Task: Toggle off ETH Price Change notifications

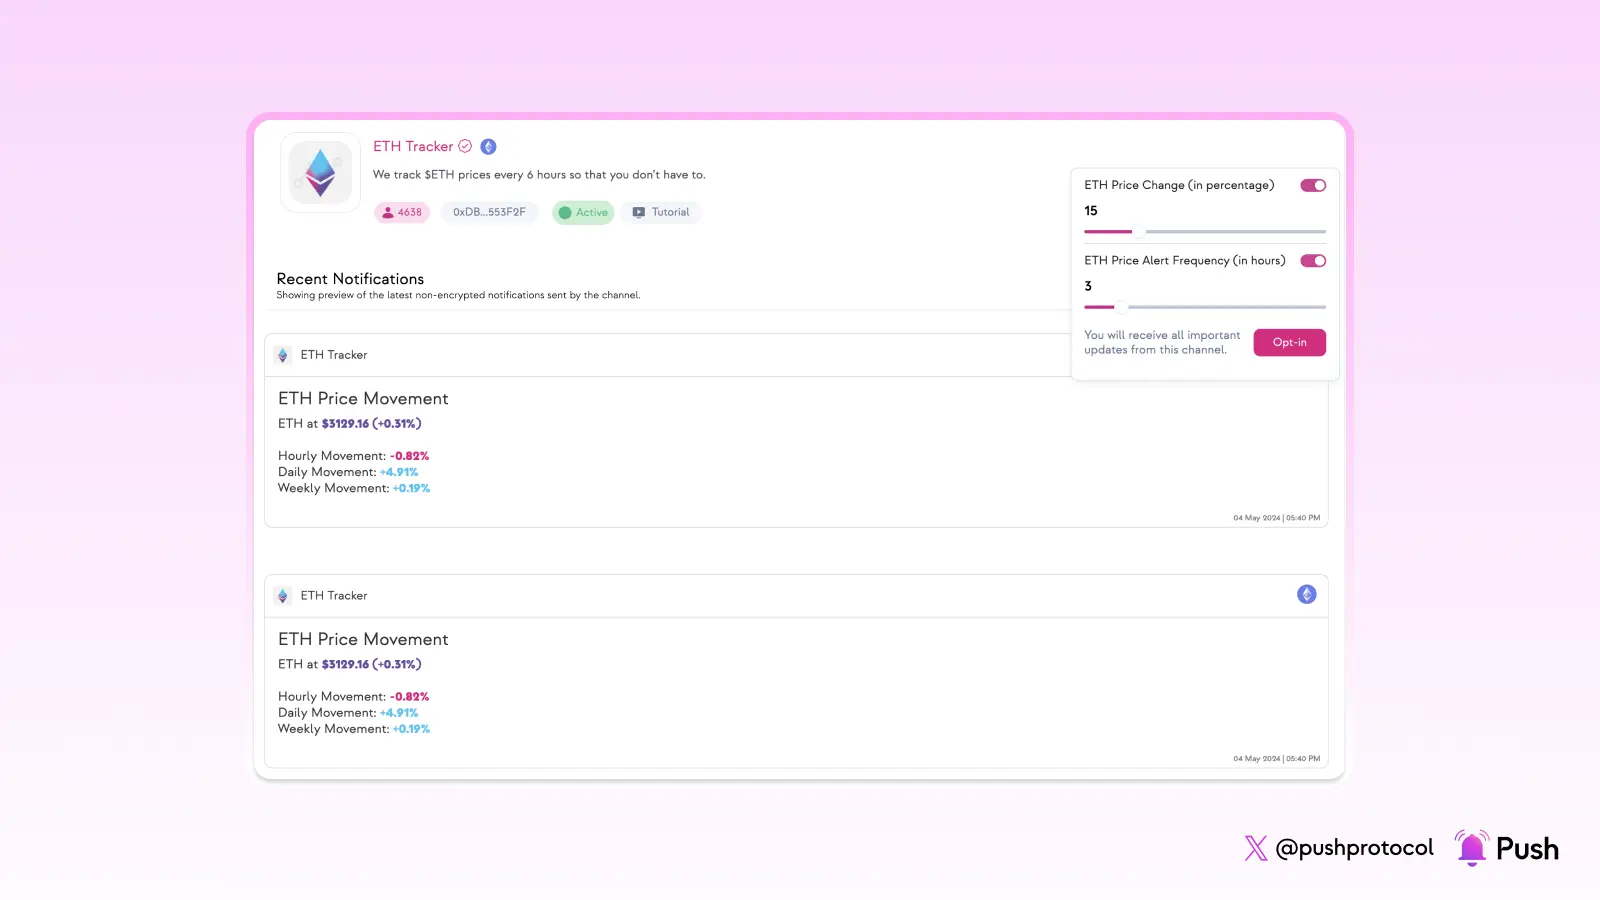Action: click(x=1313, y=185)
